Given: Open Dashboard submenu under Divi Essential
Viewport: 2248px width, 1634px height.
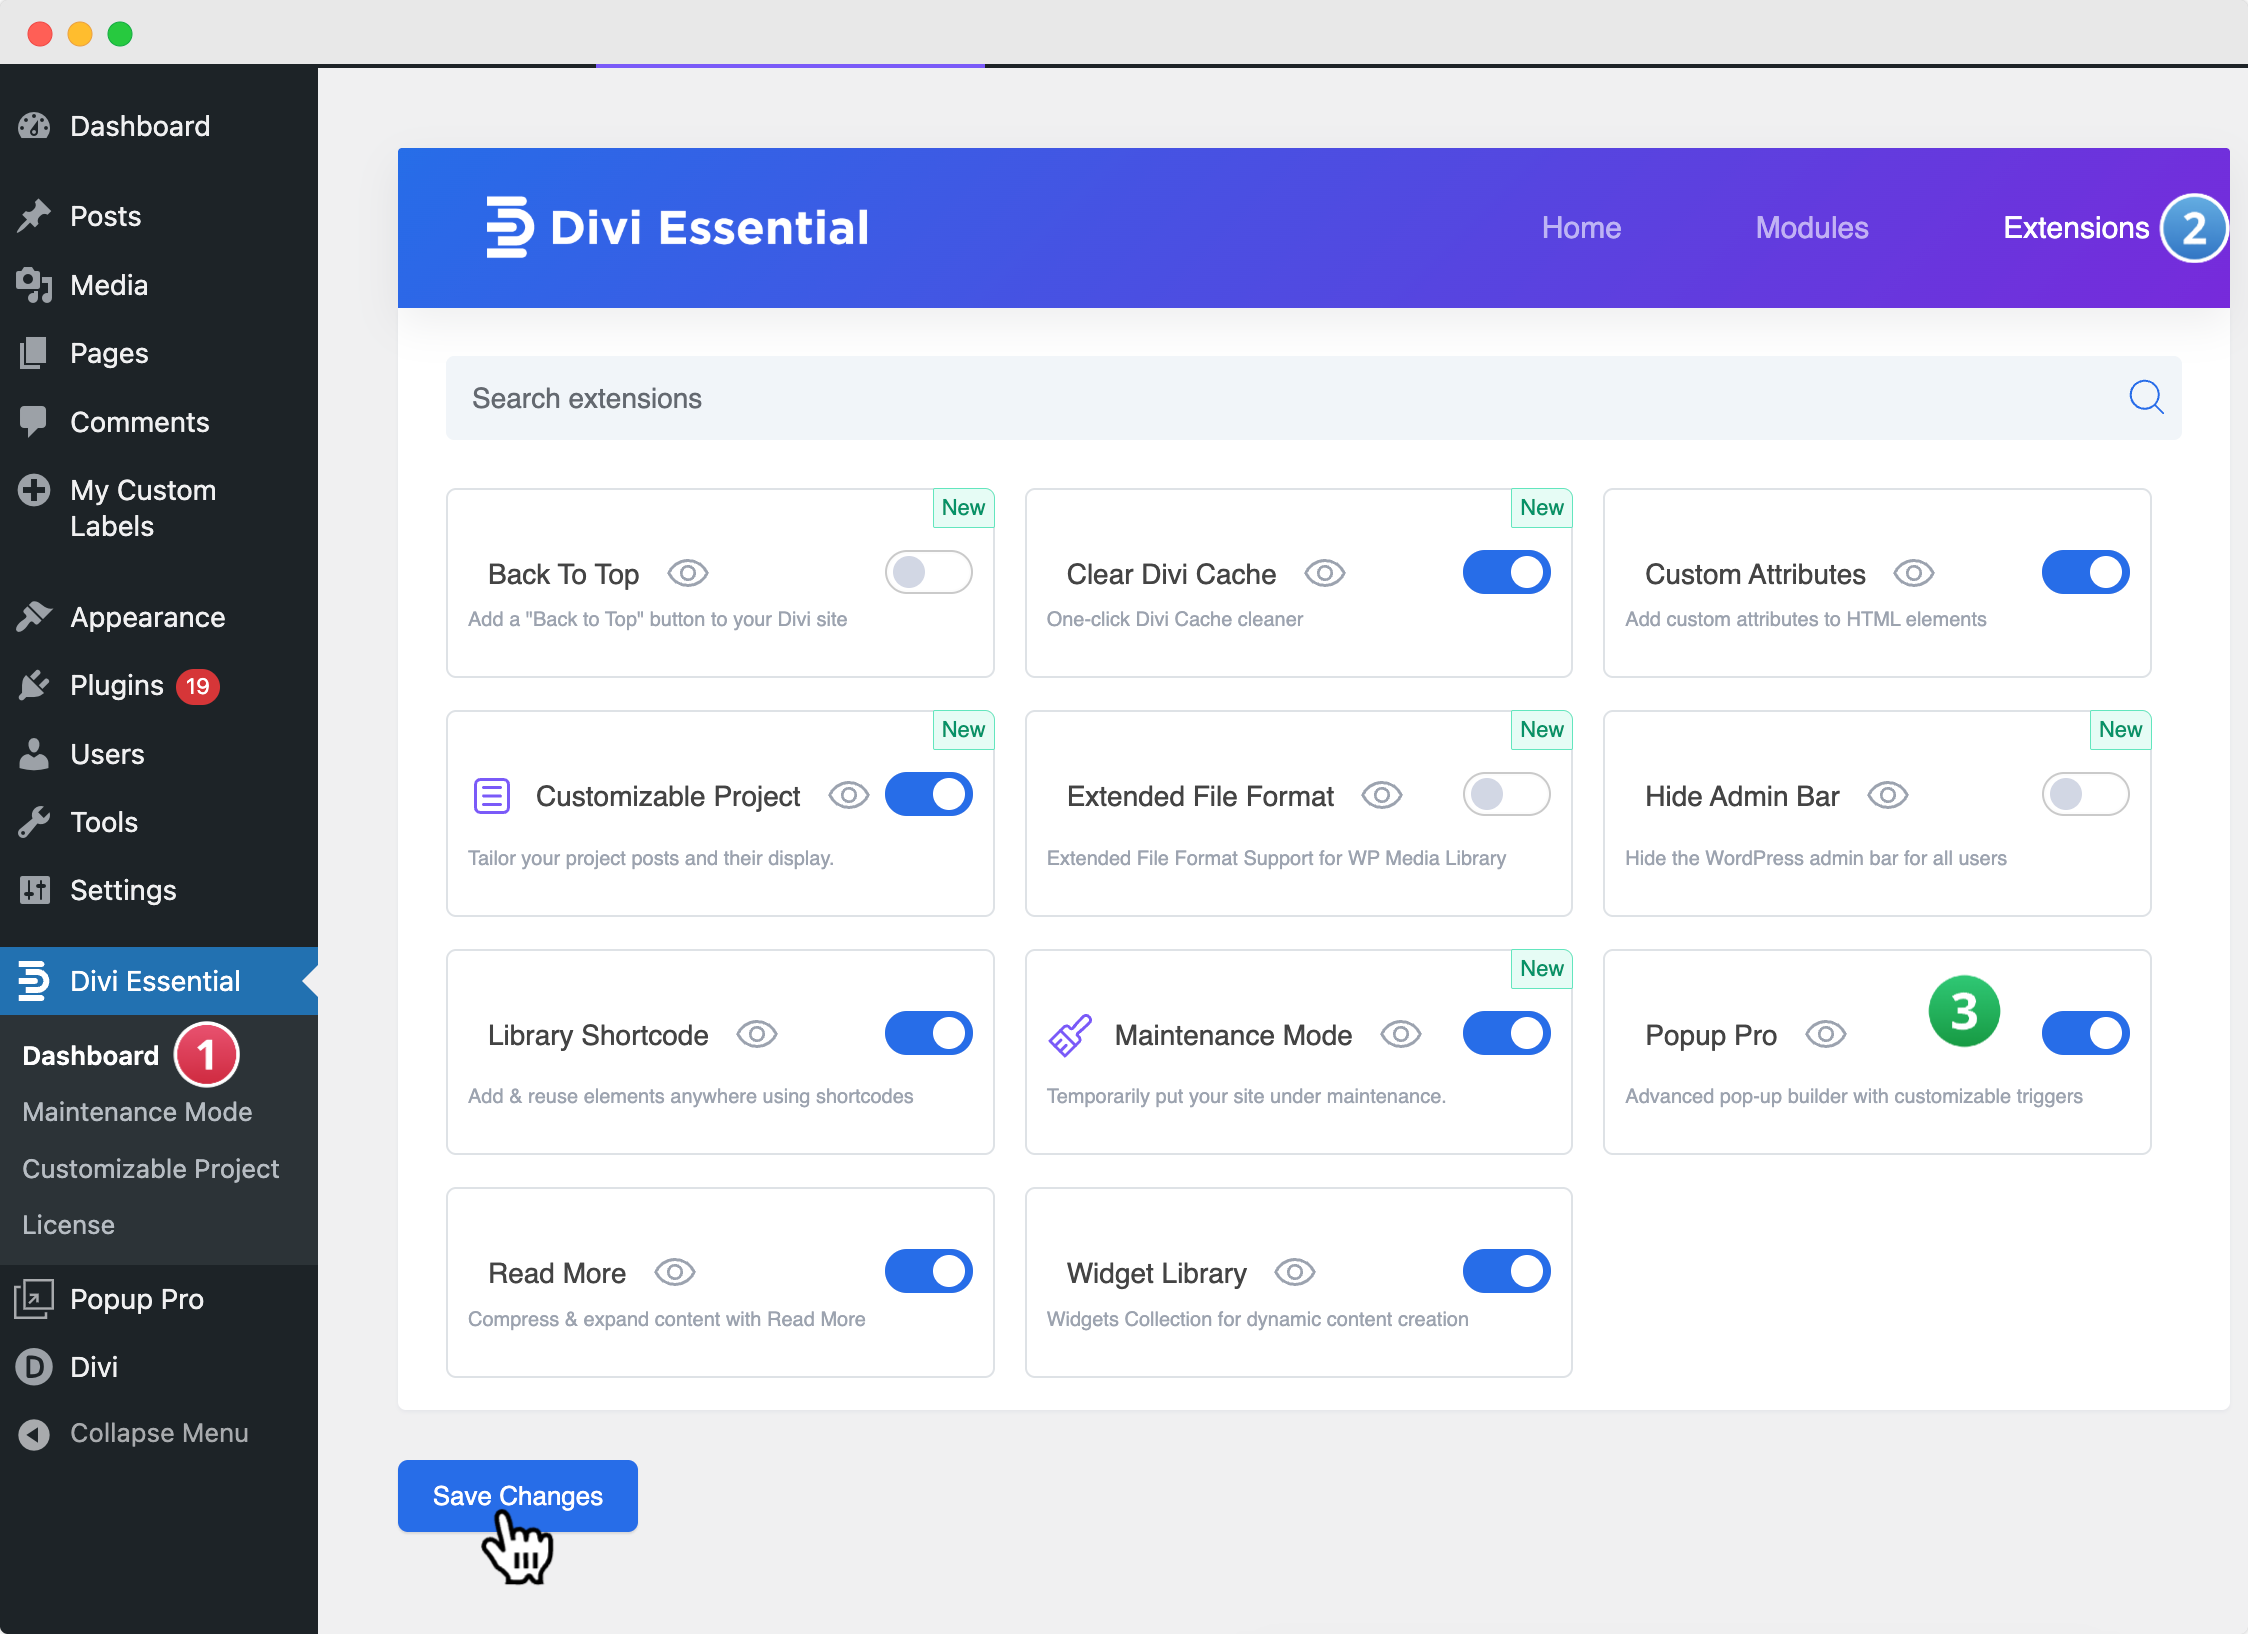Looking at the screenshot, I should coord(91,1056).
